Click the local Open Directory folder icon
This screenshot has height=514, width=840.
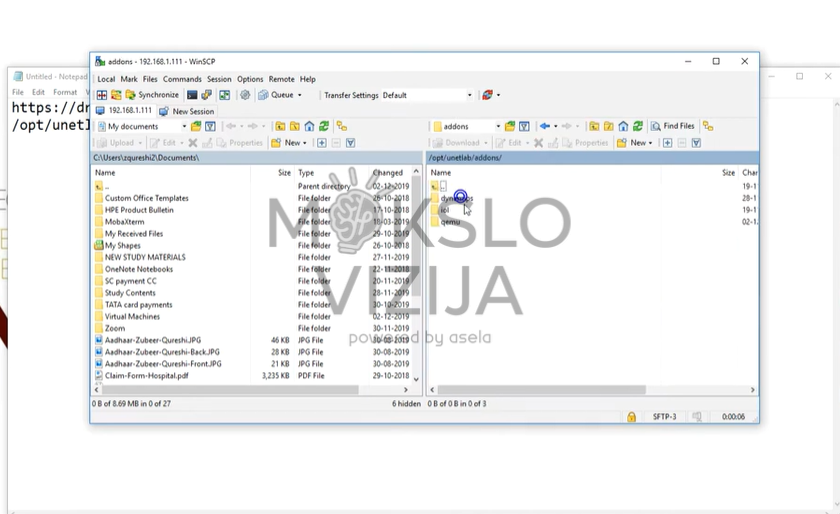pos(196,126)
